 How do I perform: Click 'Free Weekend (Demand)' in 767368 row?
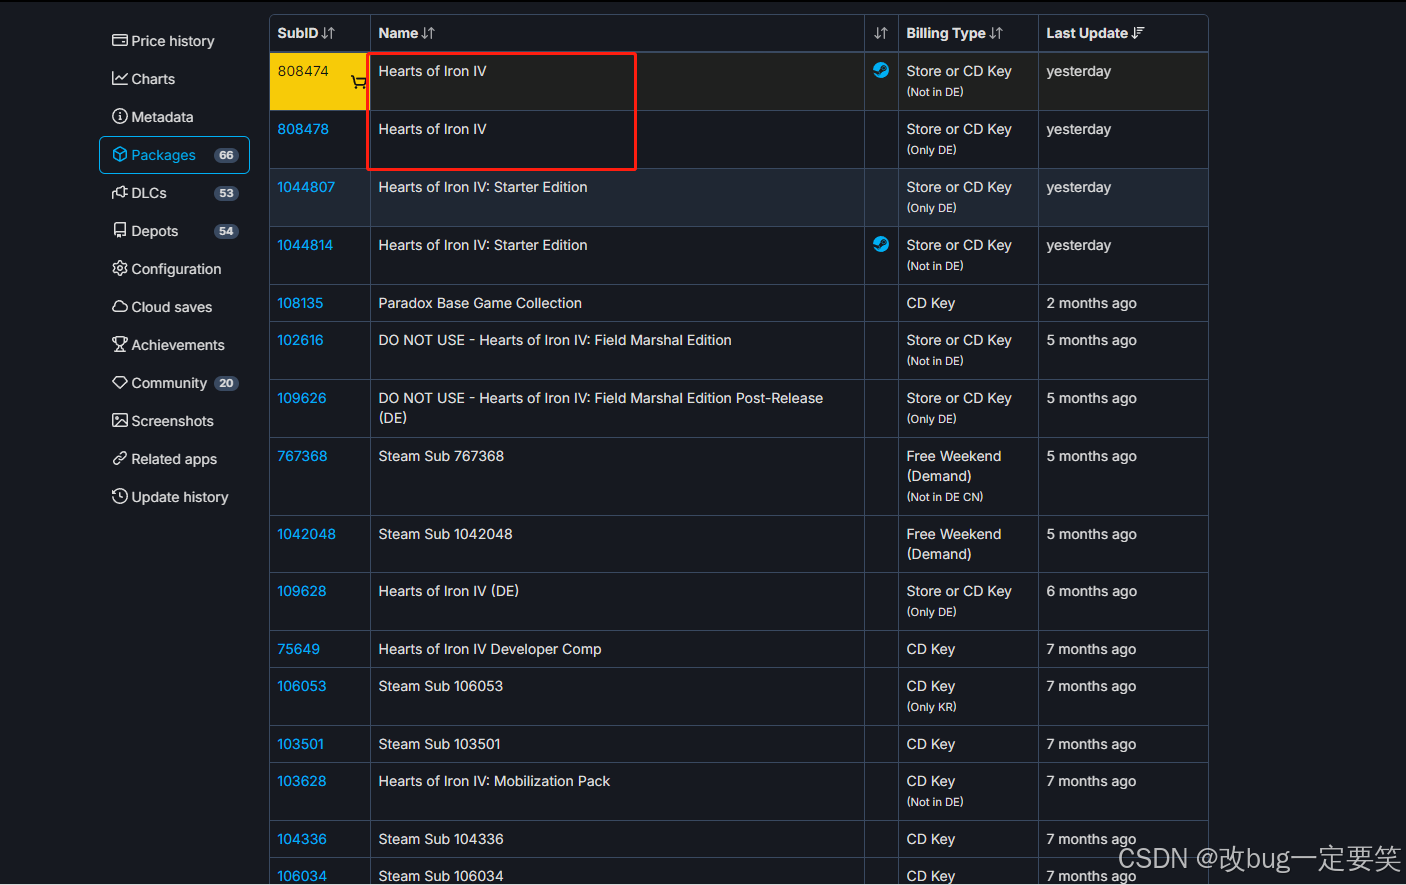point(954,466)
